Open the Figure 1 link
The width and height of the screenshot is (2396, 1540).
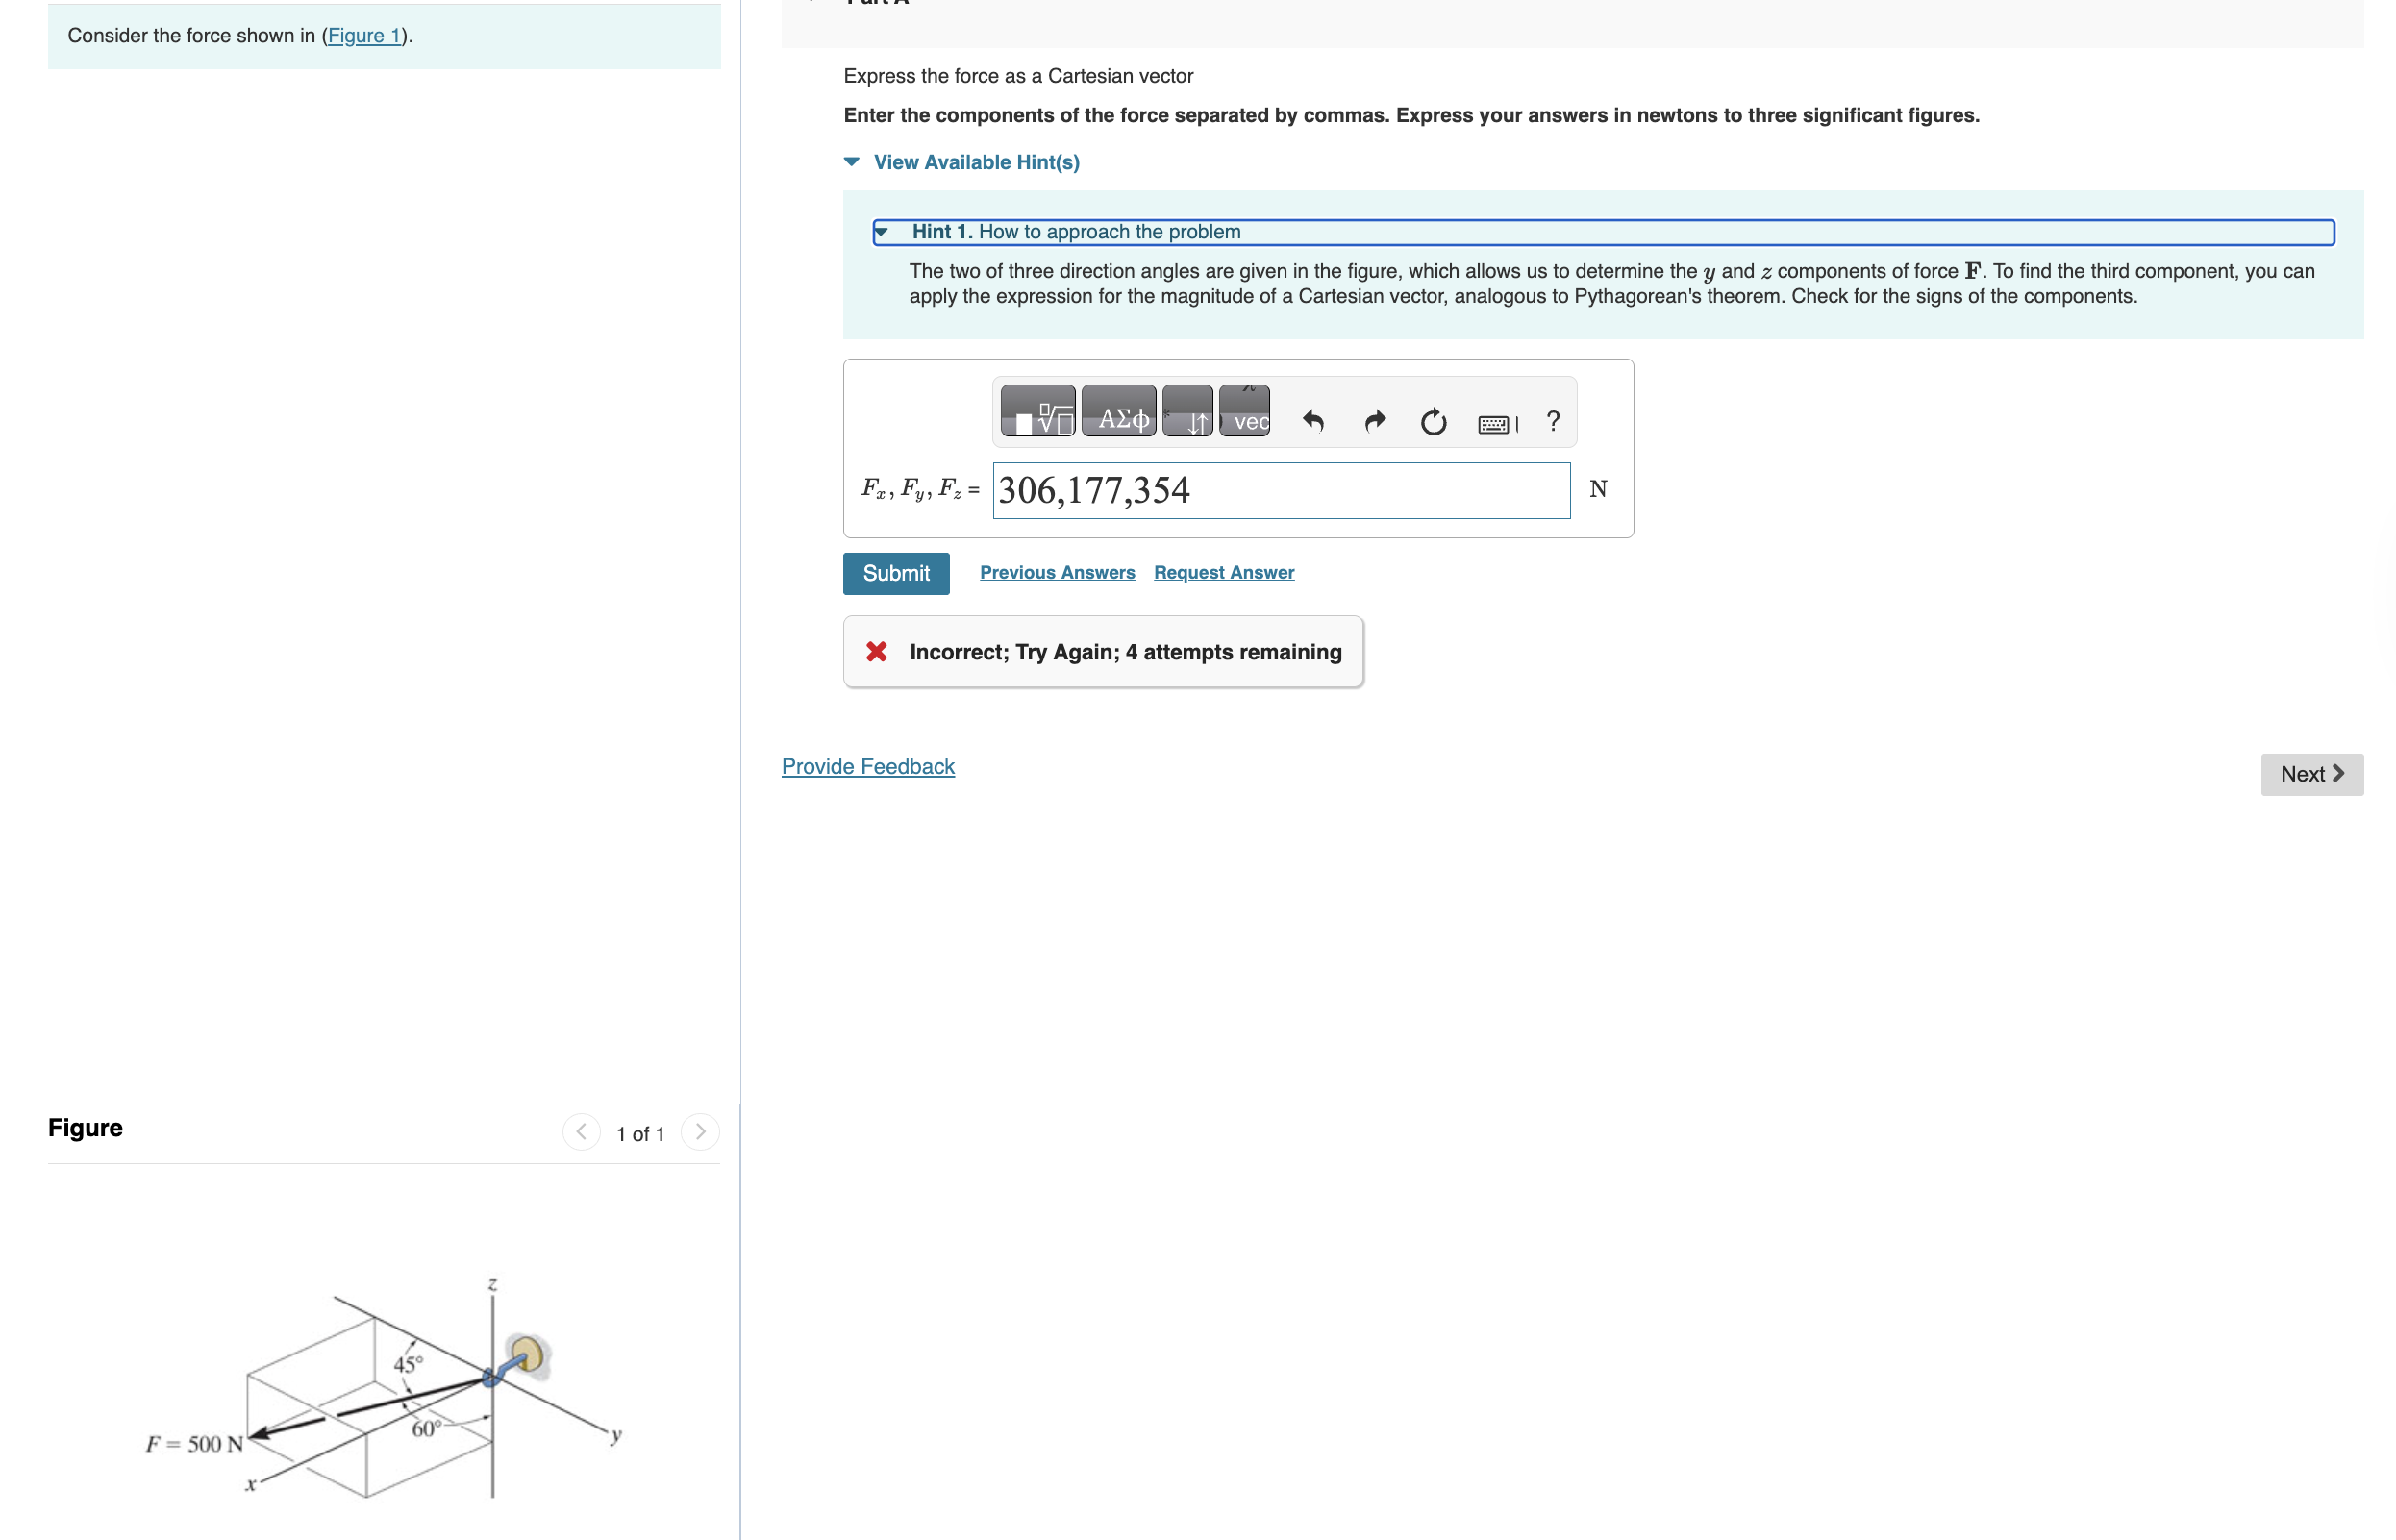pos(364,35)
